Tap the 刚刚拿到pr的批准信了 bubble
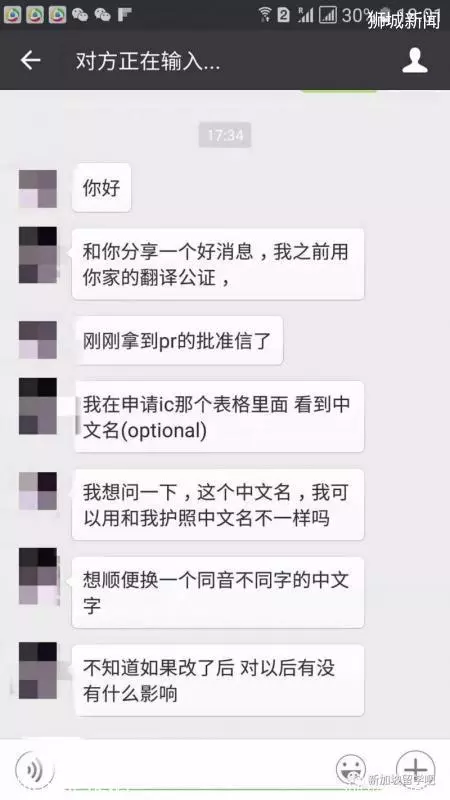 point(178,340)
